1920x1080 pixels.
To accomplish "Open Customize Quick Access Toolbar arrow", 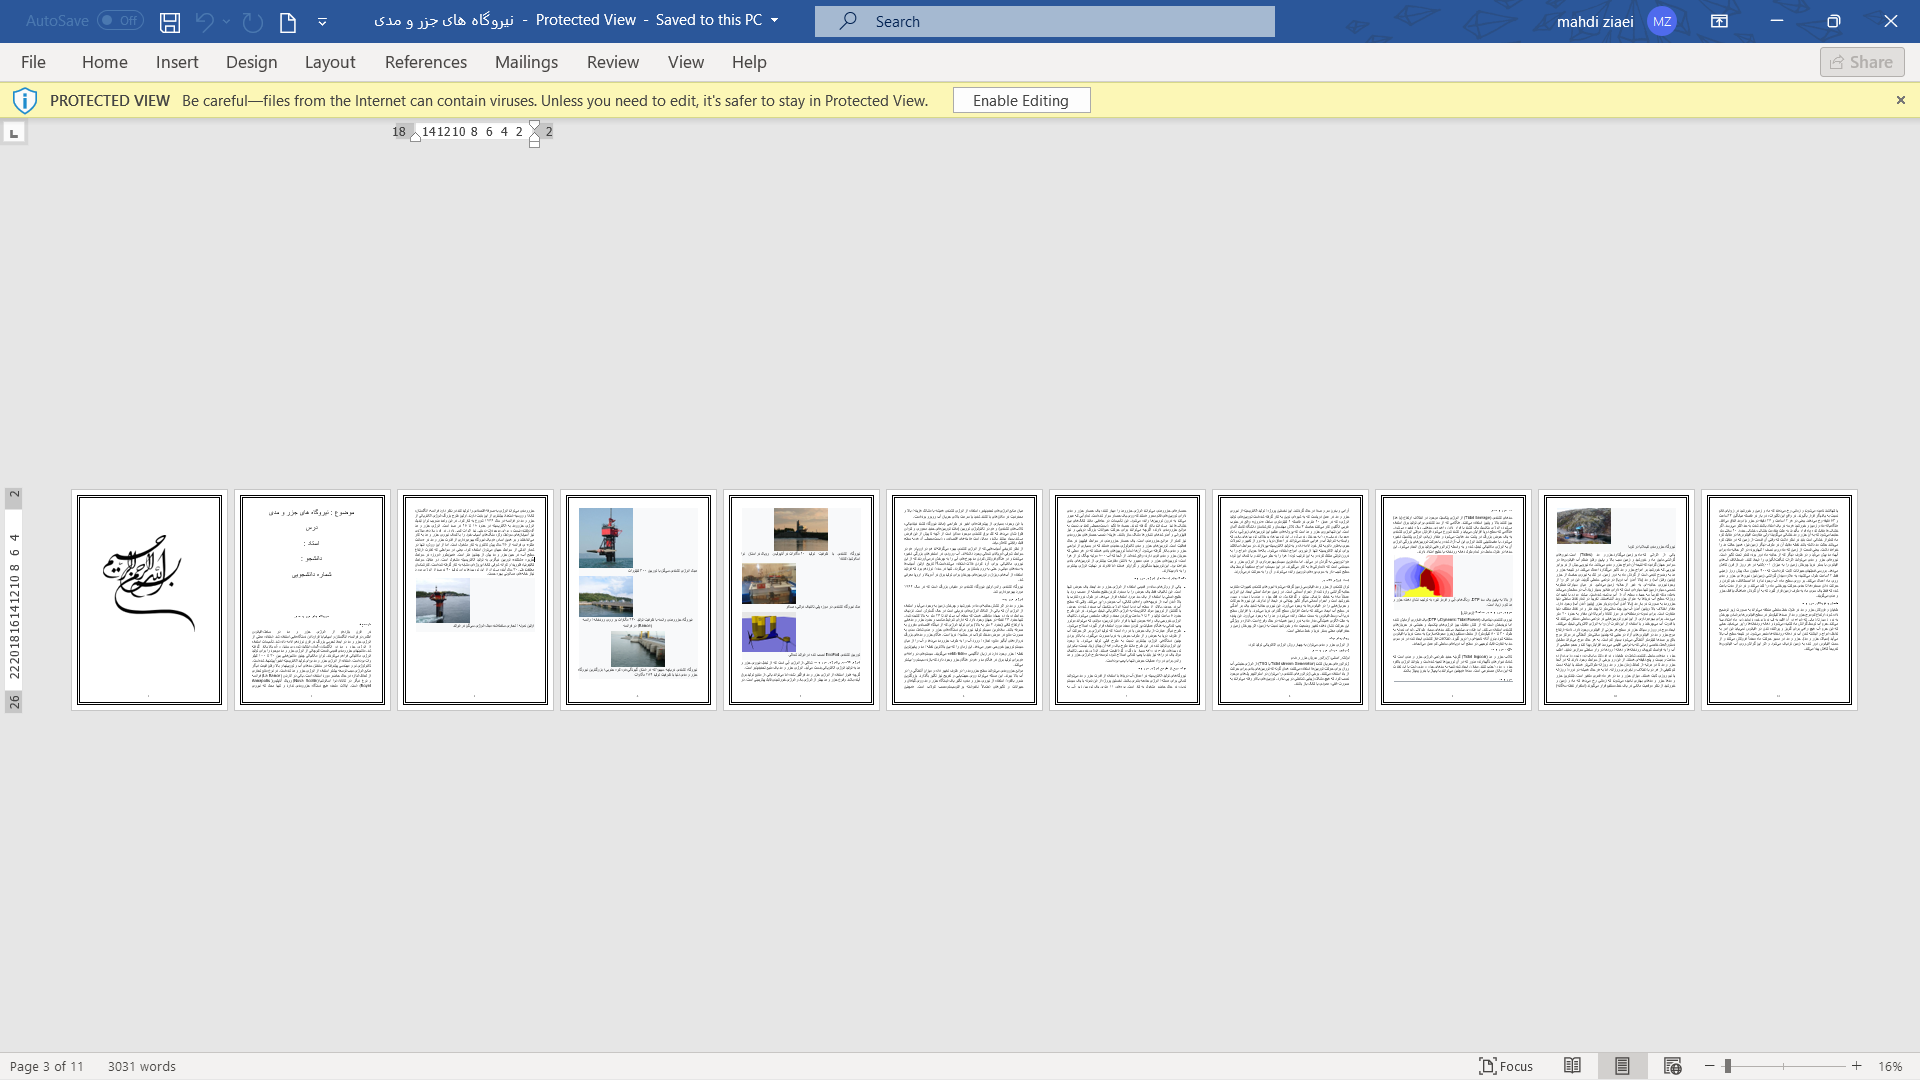I will [322, 22].
